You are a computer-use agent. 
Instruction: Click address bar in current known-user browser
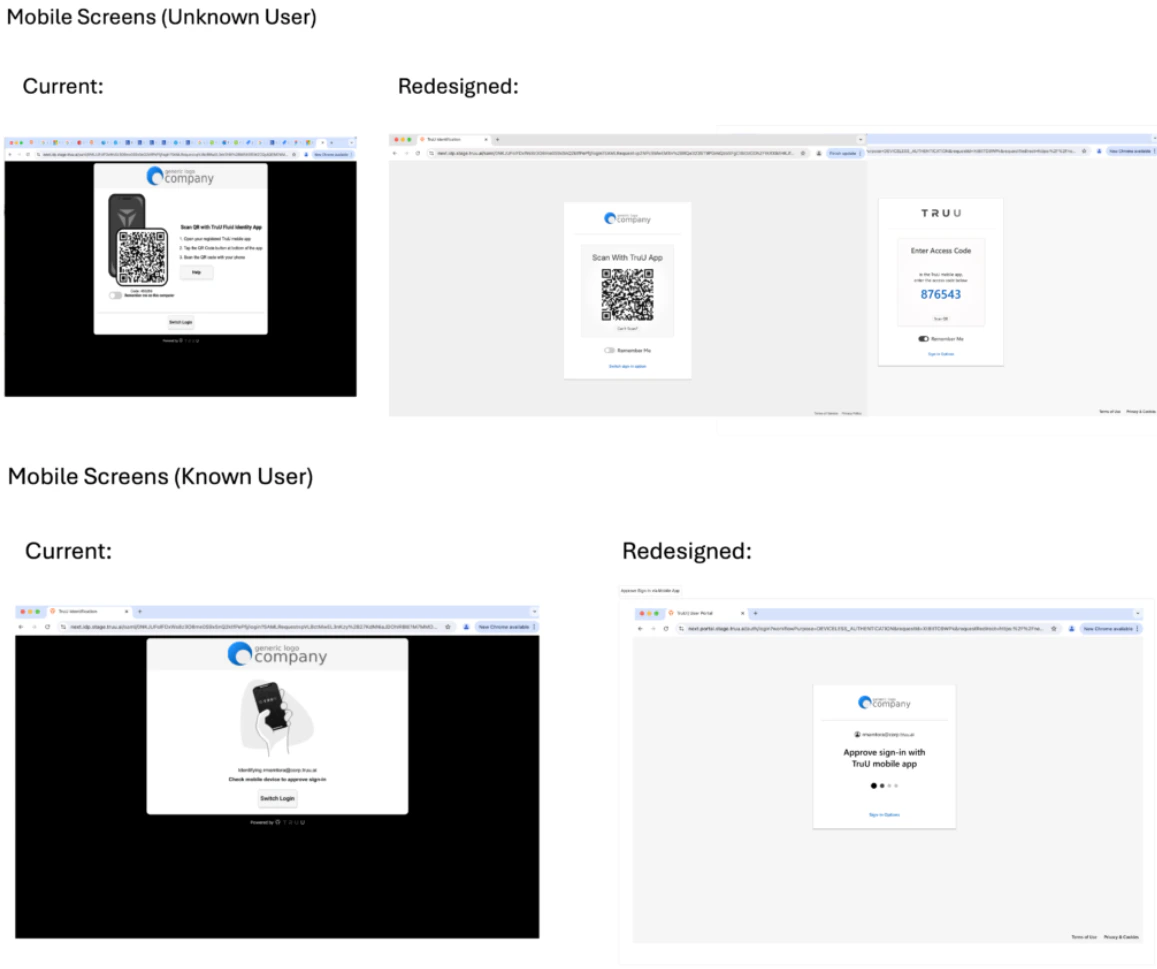tap(258, 627)
